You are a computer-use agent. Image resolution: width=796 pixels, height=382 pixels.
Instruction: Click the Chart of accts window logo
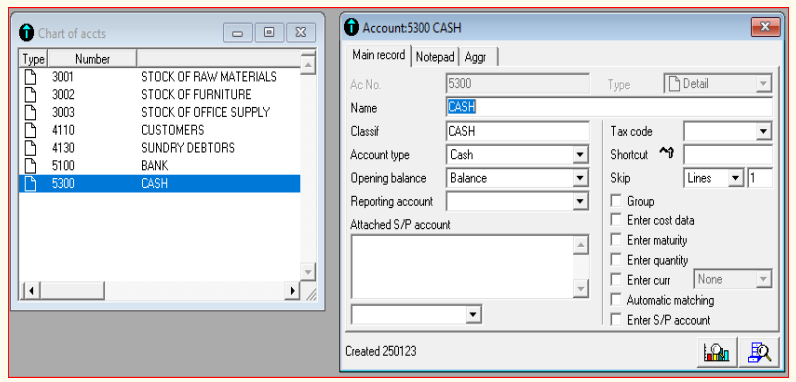[x=26, y=33]
